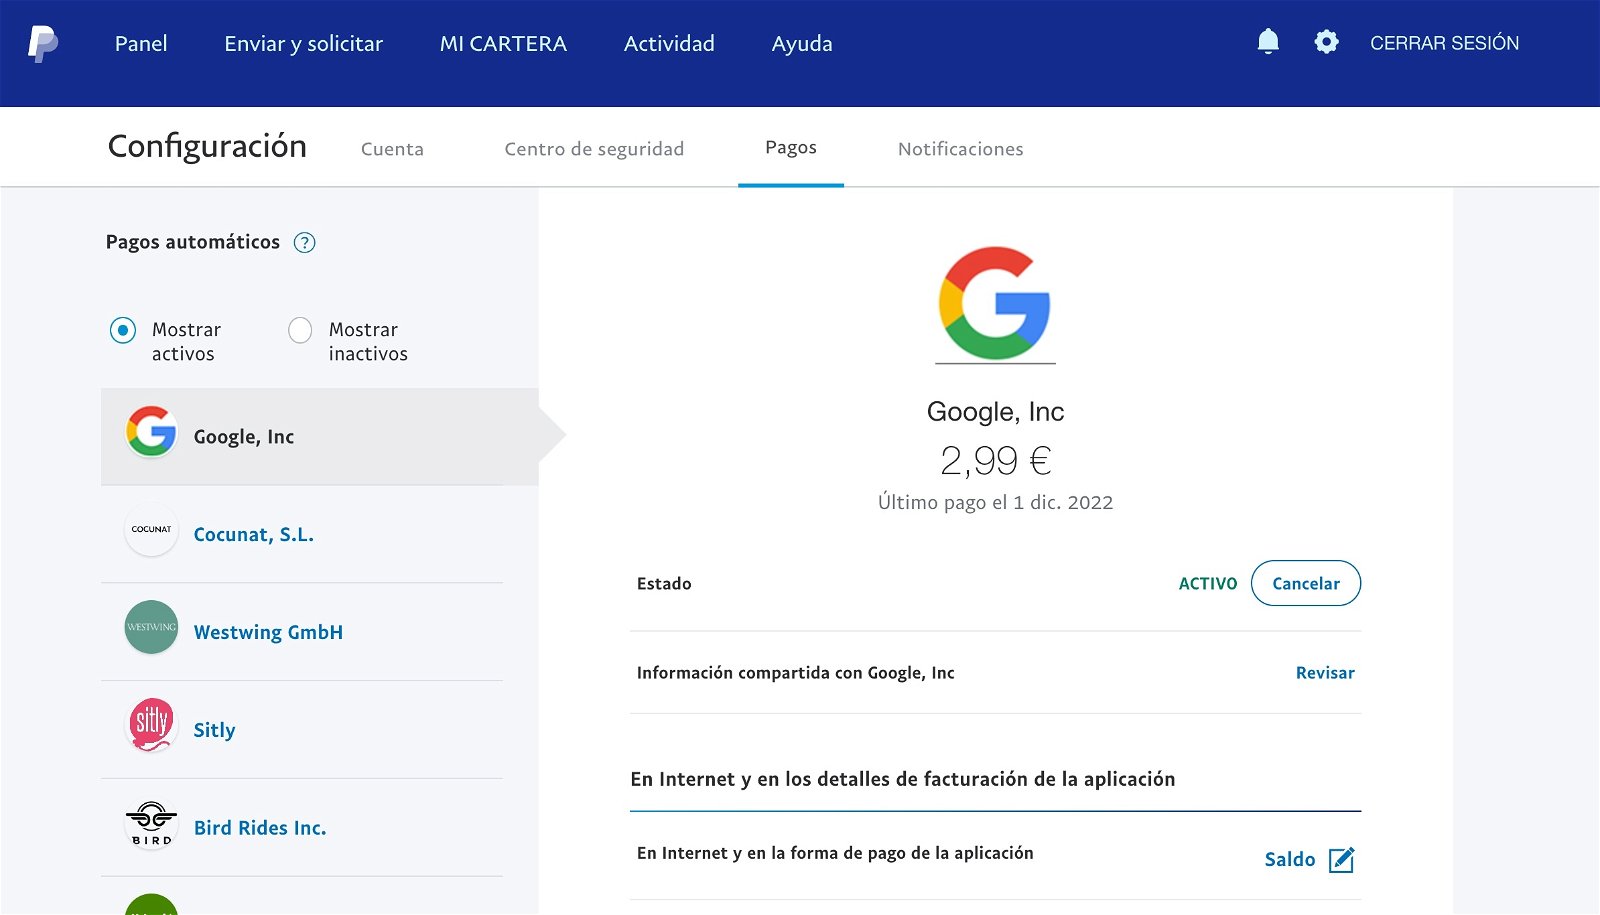Click the Cocunat logo icon
Image resolution: width=1600 pixels, height=915 pixels.
pyautogui.click(x=151, y=529)
